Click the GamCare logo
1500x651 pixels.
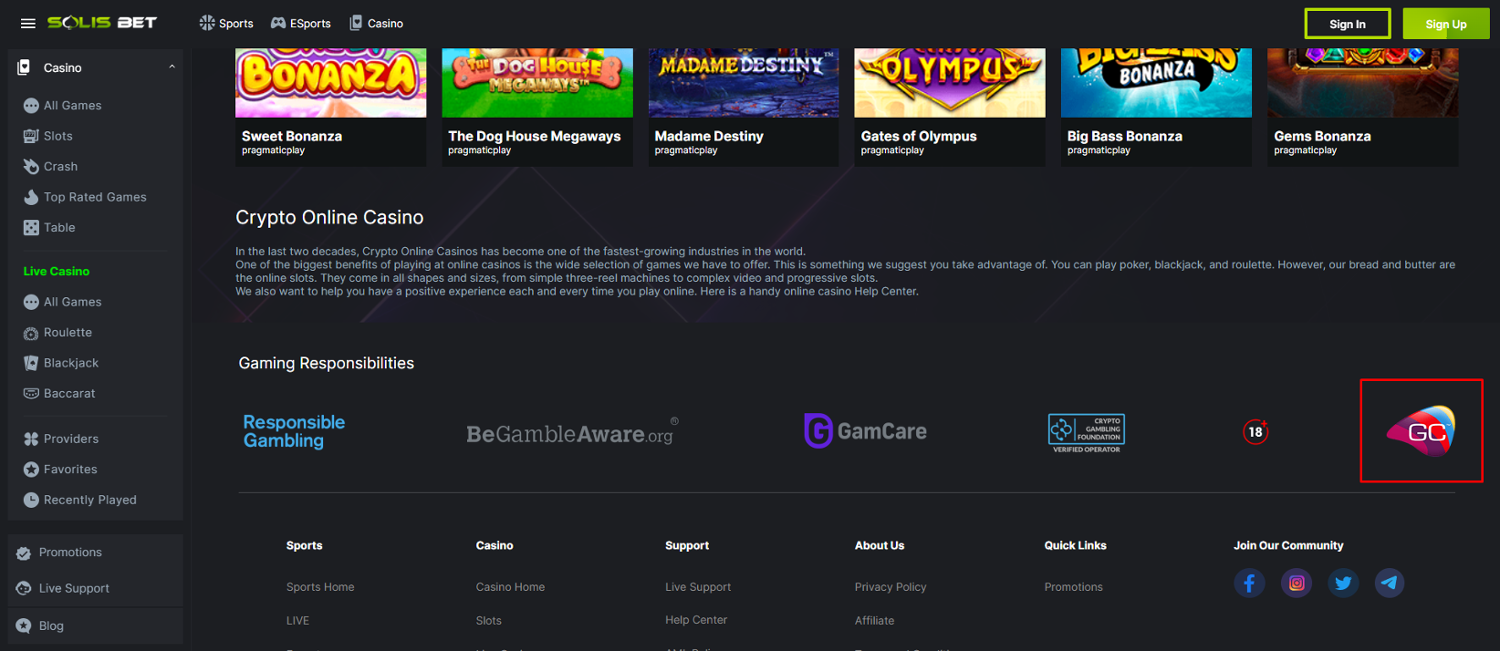pyautogui.click(x=865, y=431)
